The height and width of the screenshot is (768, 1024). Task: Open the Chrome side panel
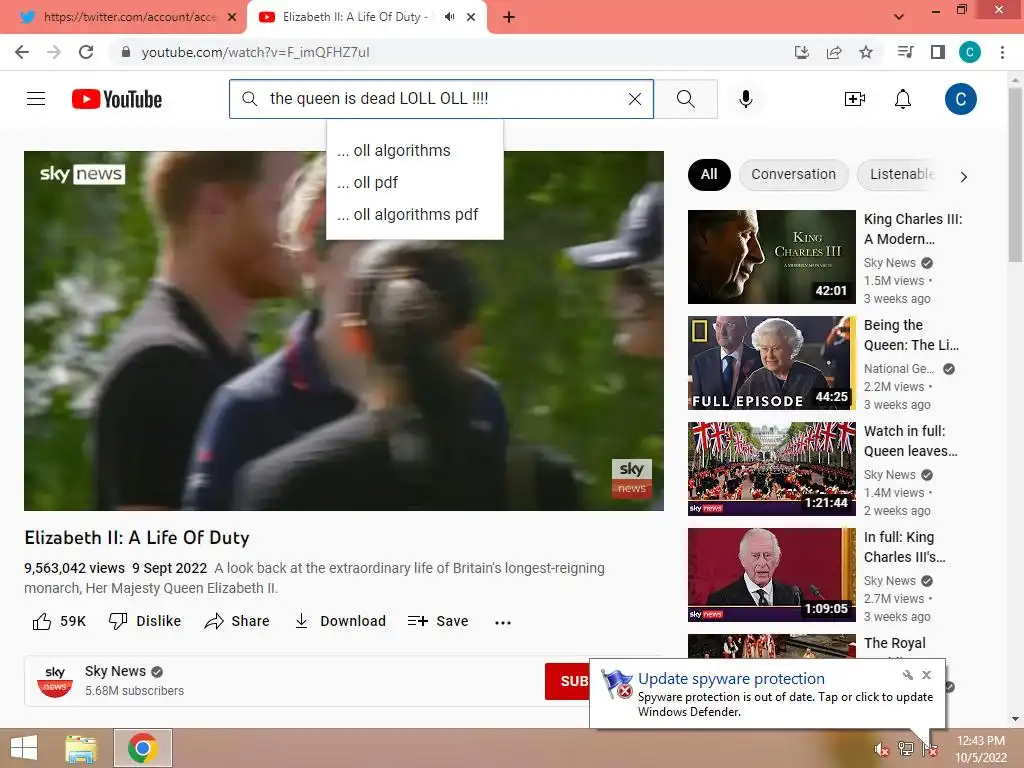coord(938,52)
